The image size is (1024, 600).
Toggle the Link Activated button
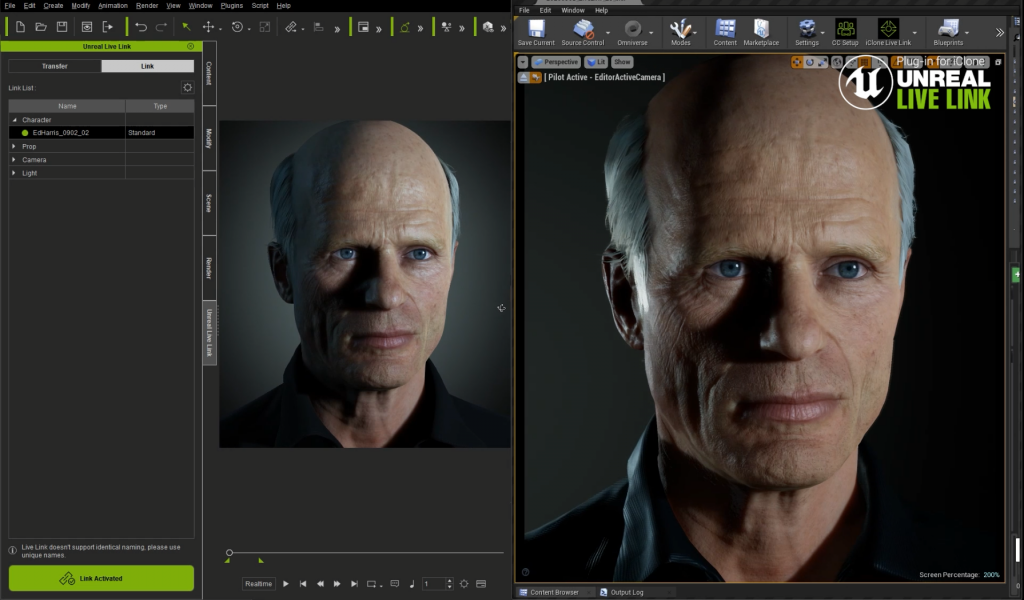coord(101,578)
